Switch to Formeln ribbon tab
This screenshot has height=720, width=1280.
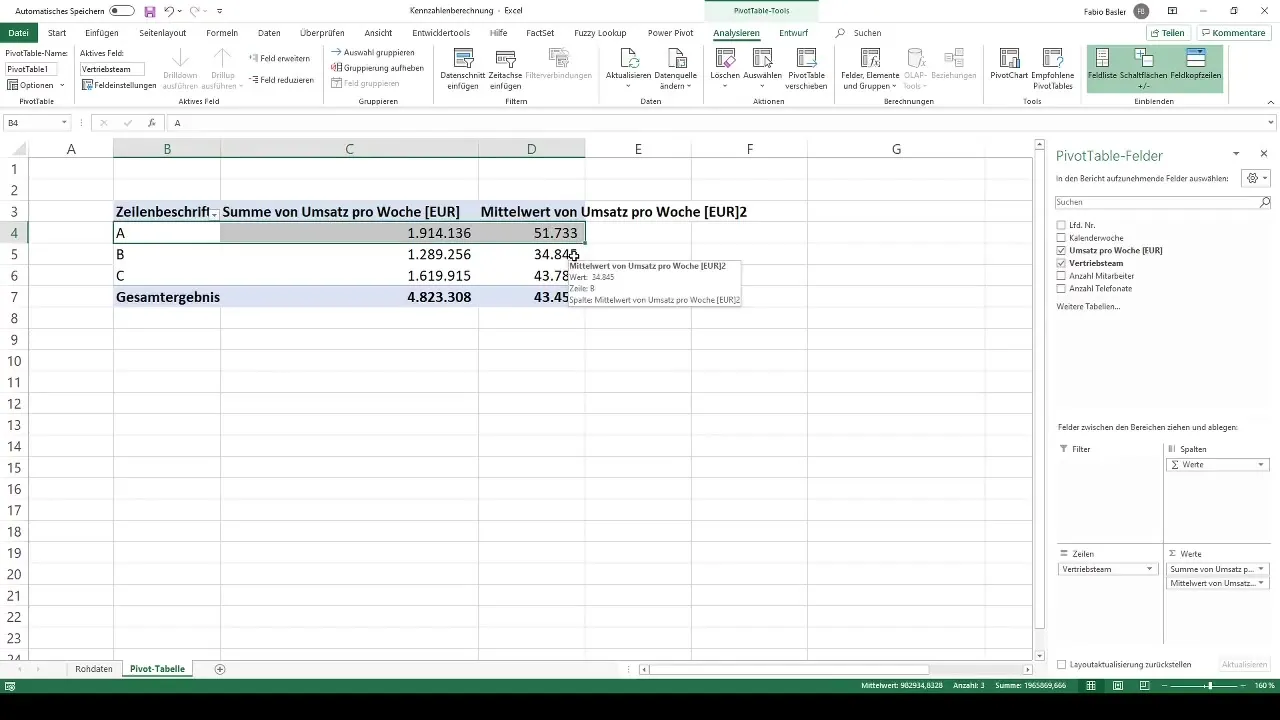[222, 33]
